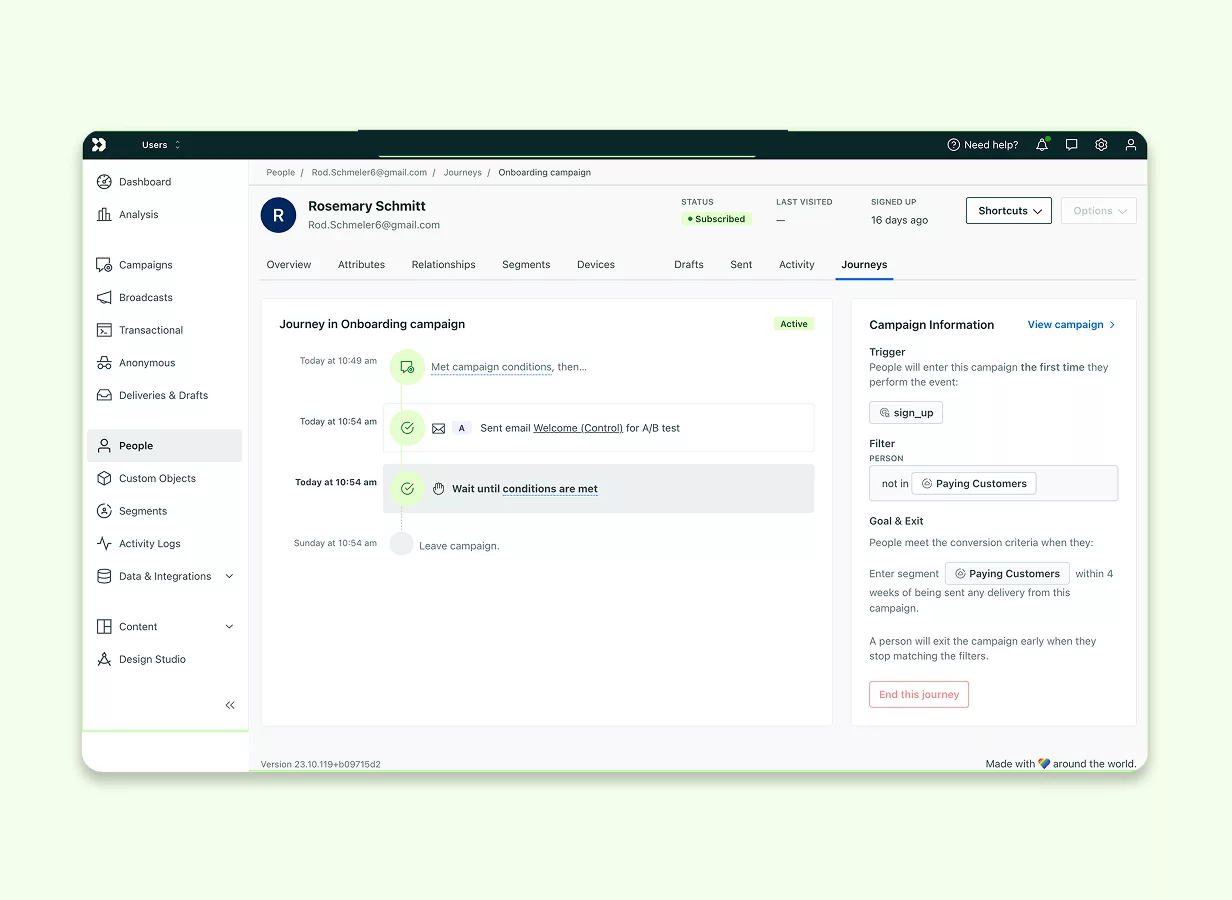The image size is (1232, 900).
Task: Open the Dashboard from the sidebar
Action: (146, 181)
